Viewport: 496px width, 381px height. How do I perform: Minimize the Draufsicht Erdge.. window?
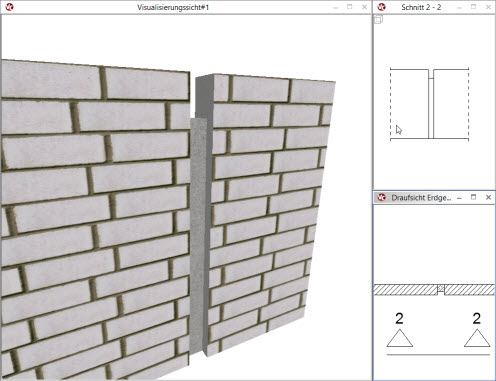(x=459, y=198)
